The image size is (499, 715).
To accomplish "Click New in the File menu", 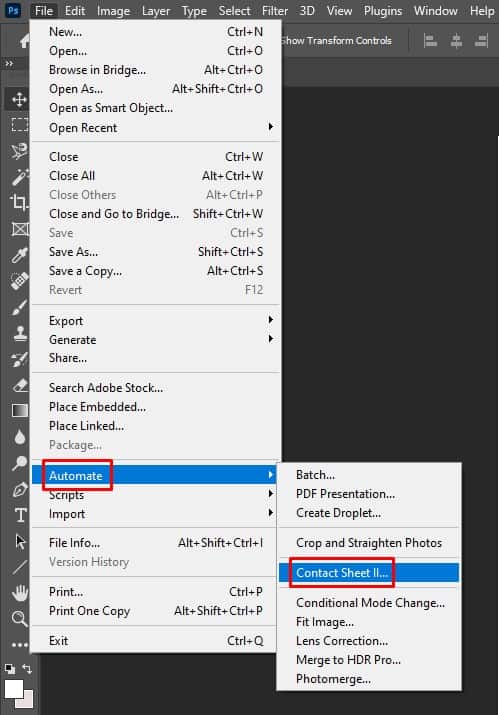I will (155, 32).
